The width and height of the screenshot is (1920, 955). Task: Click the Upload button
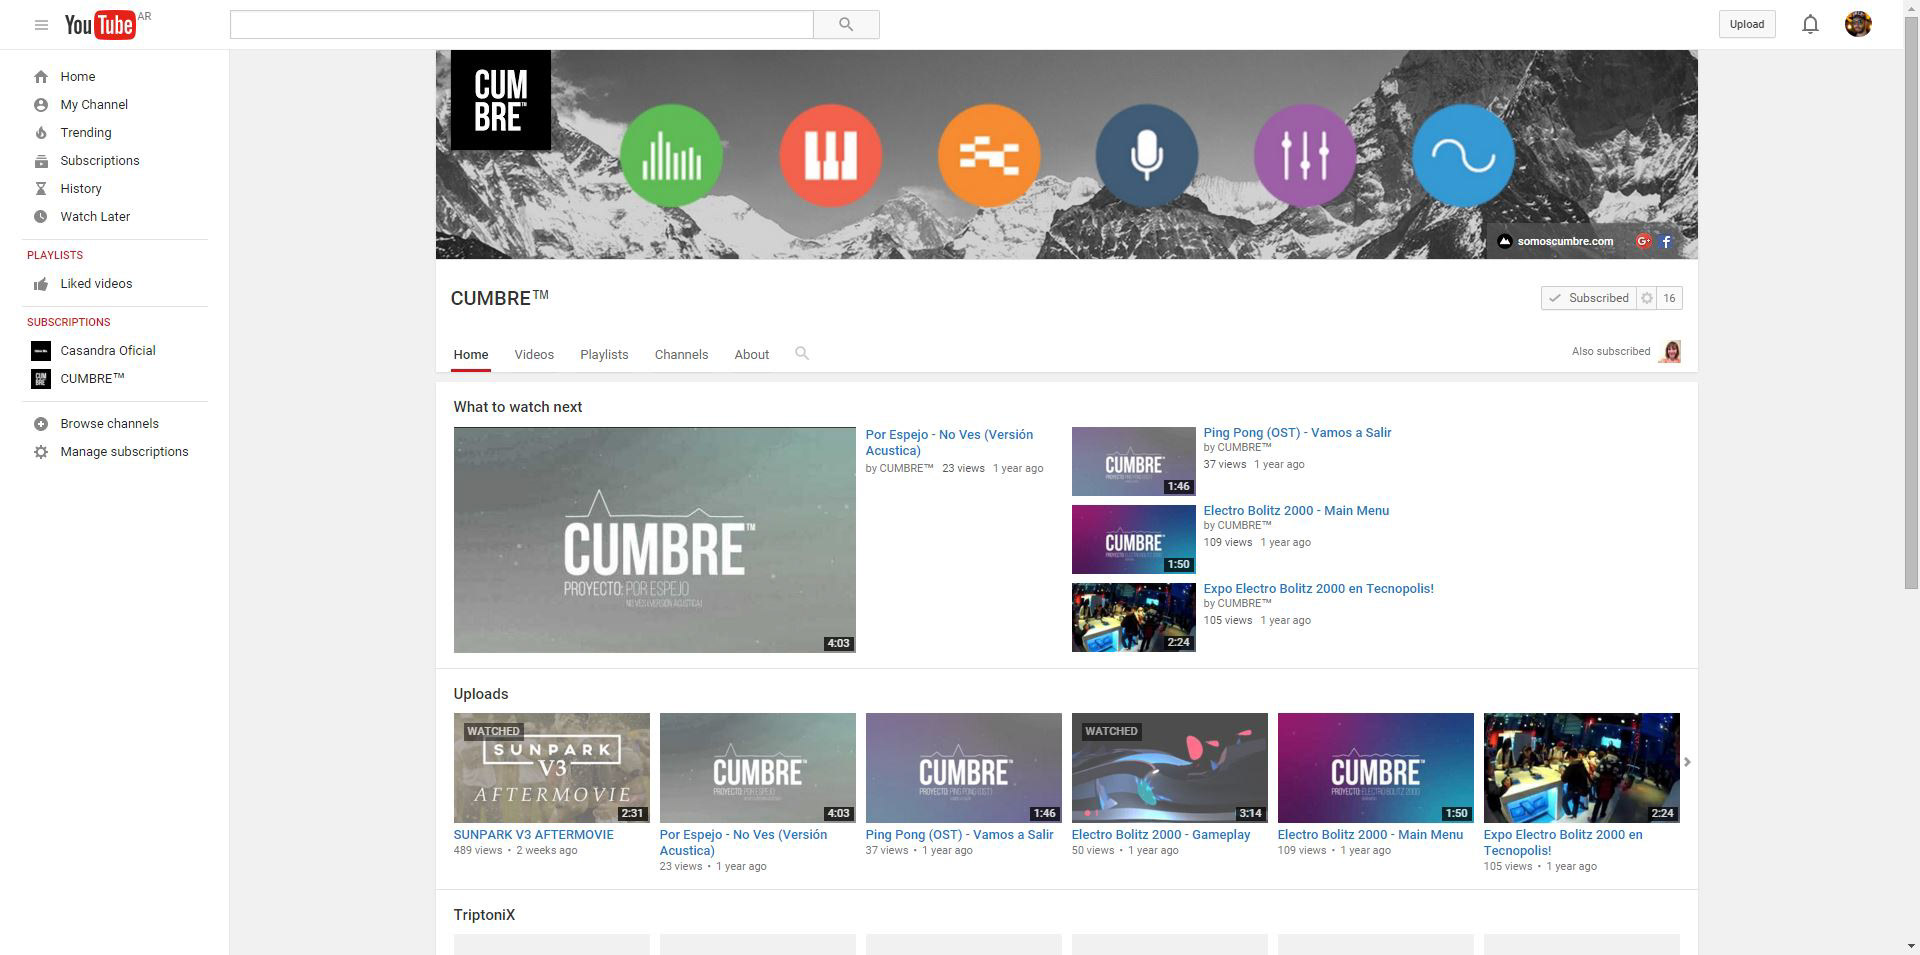(x=1747, y=24)
